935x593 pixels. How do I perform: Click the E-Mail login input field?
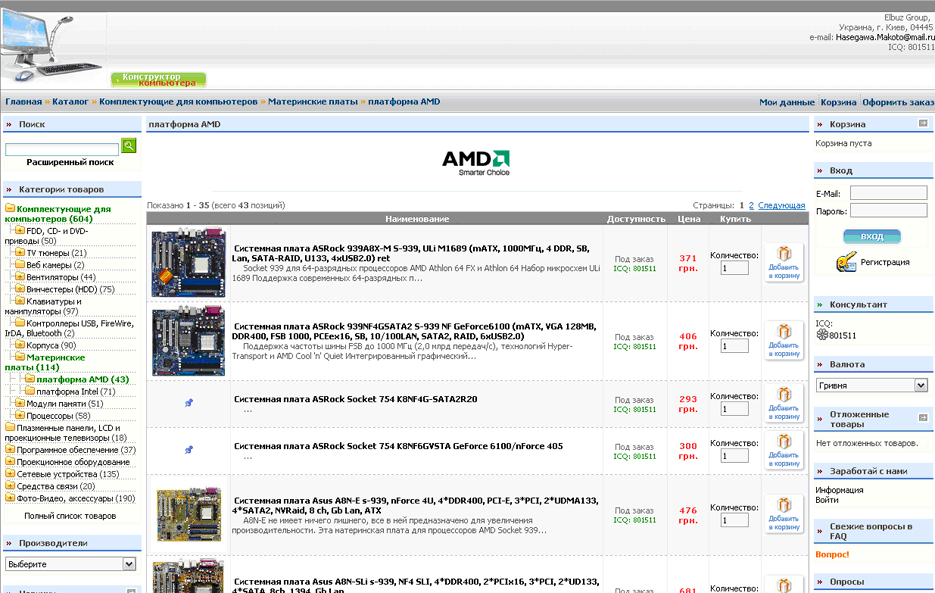pos(888,193)
